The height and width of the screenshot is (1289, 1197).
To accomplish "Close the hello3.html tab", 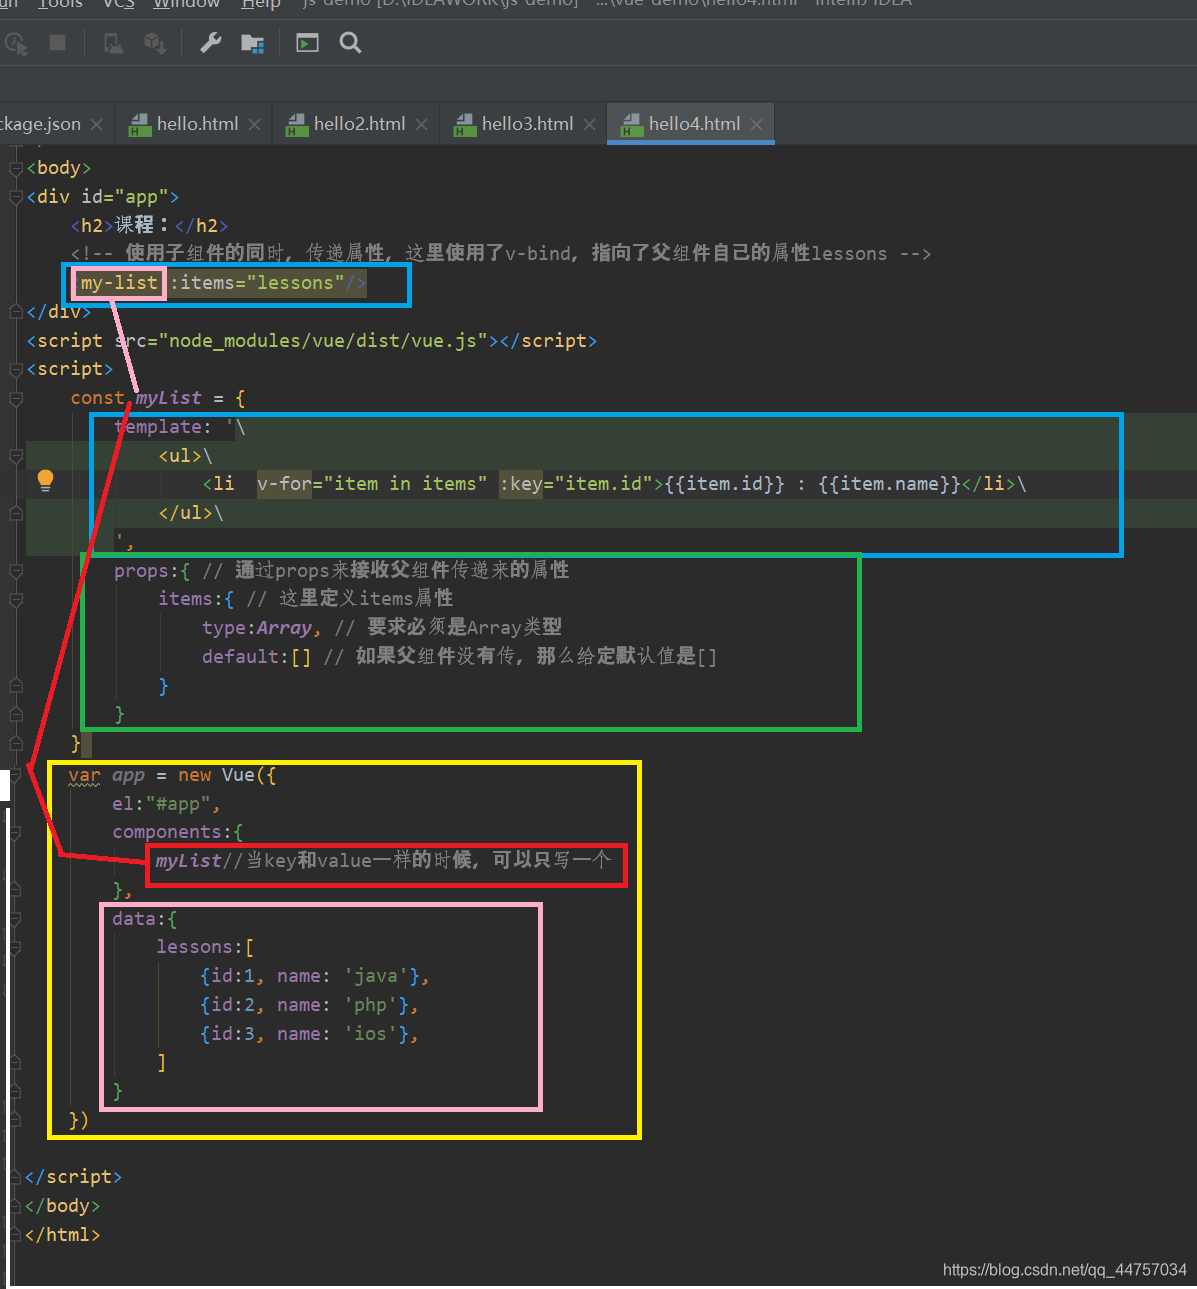I will [x=589, y=124].
